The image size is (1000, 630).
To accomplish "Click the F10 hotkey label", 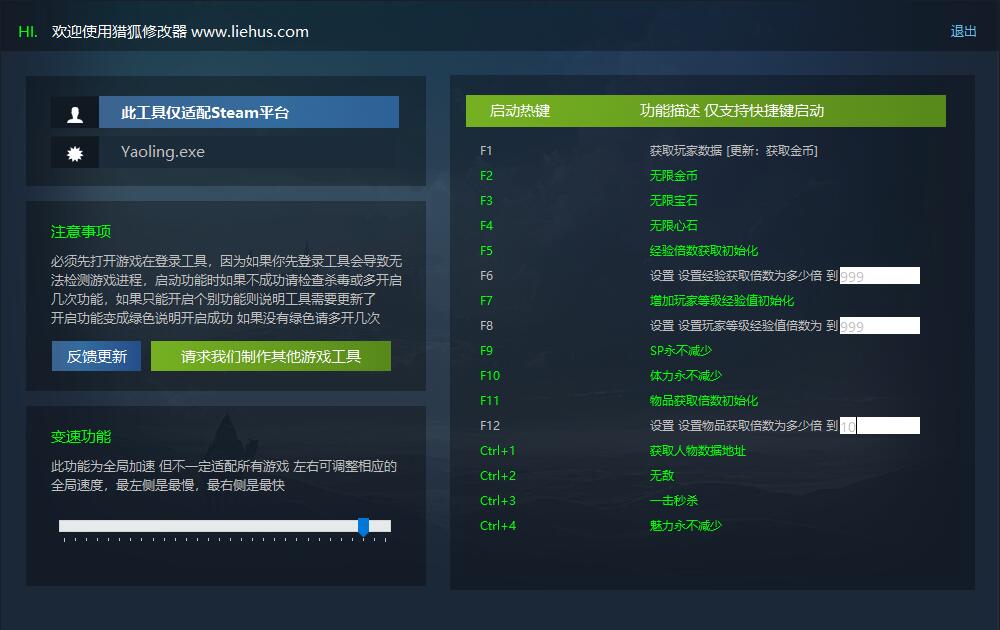I will (x=490, y=376).
